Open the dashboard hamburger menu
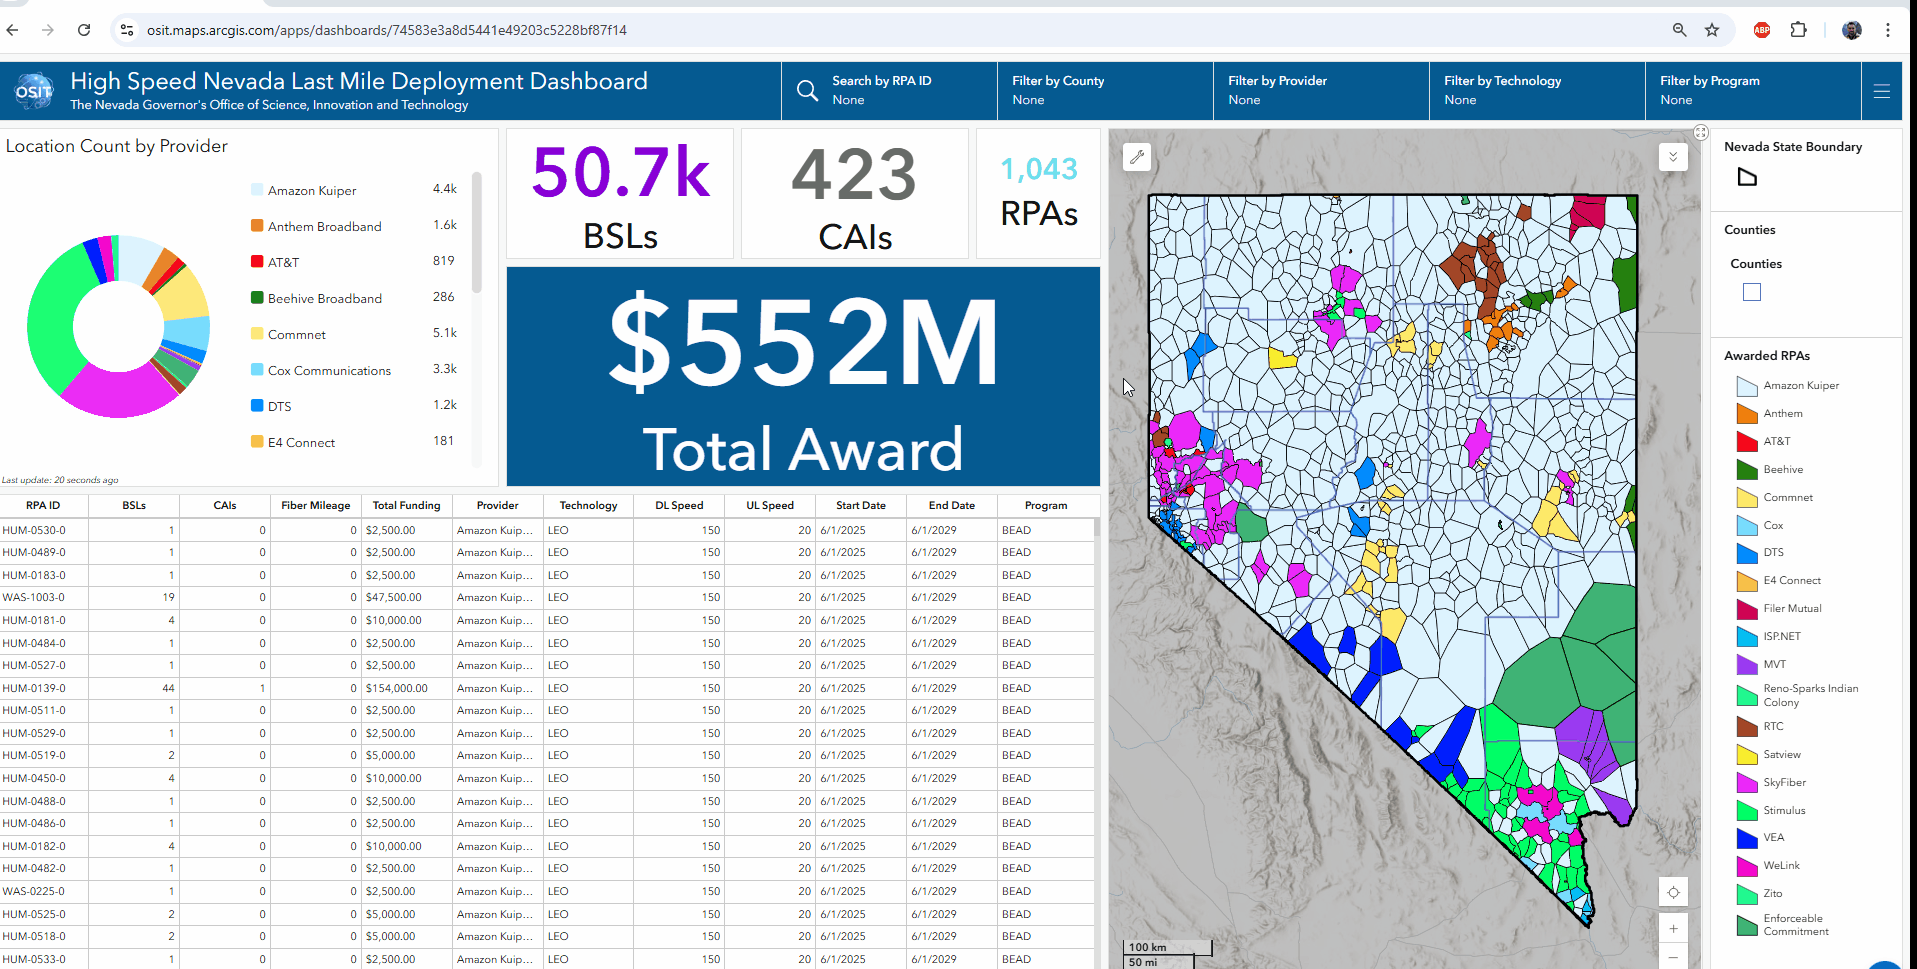The height and width of the screenshot is (969, 1917). [1882, 90]
